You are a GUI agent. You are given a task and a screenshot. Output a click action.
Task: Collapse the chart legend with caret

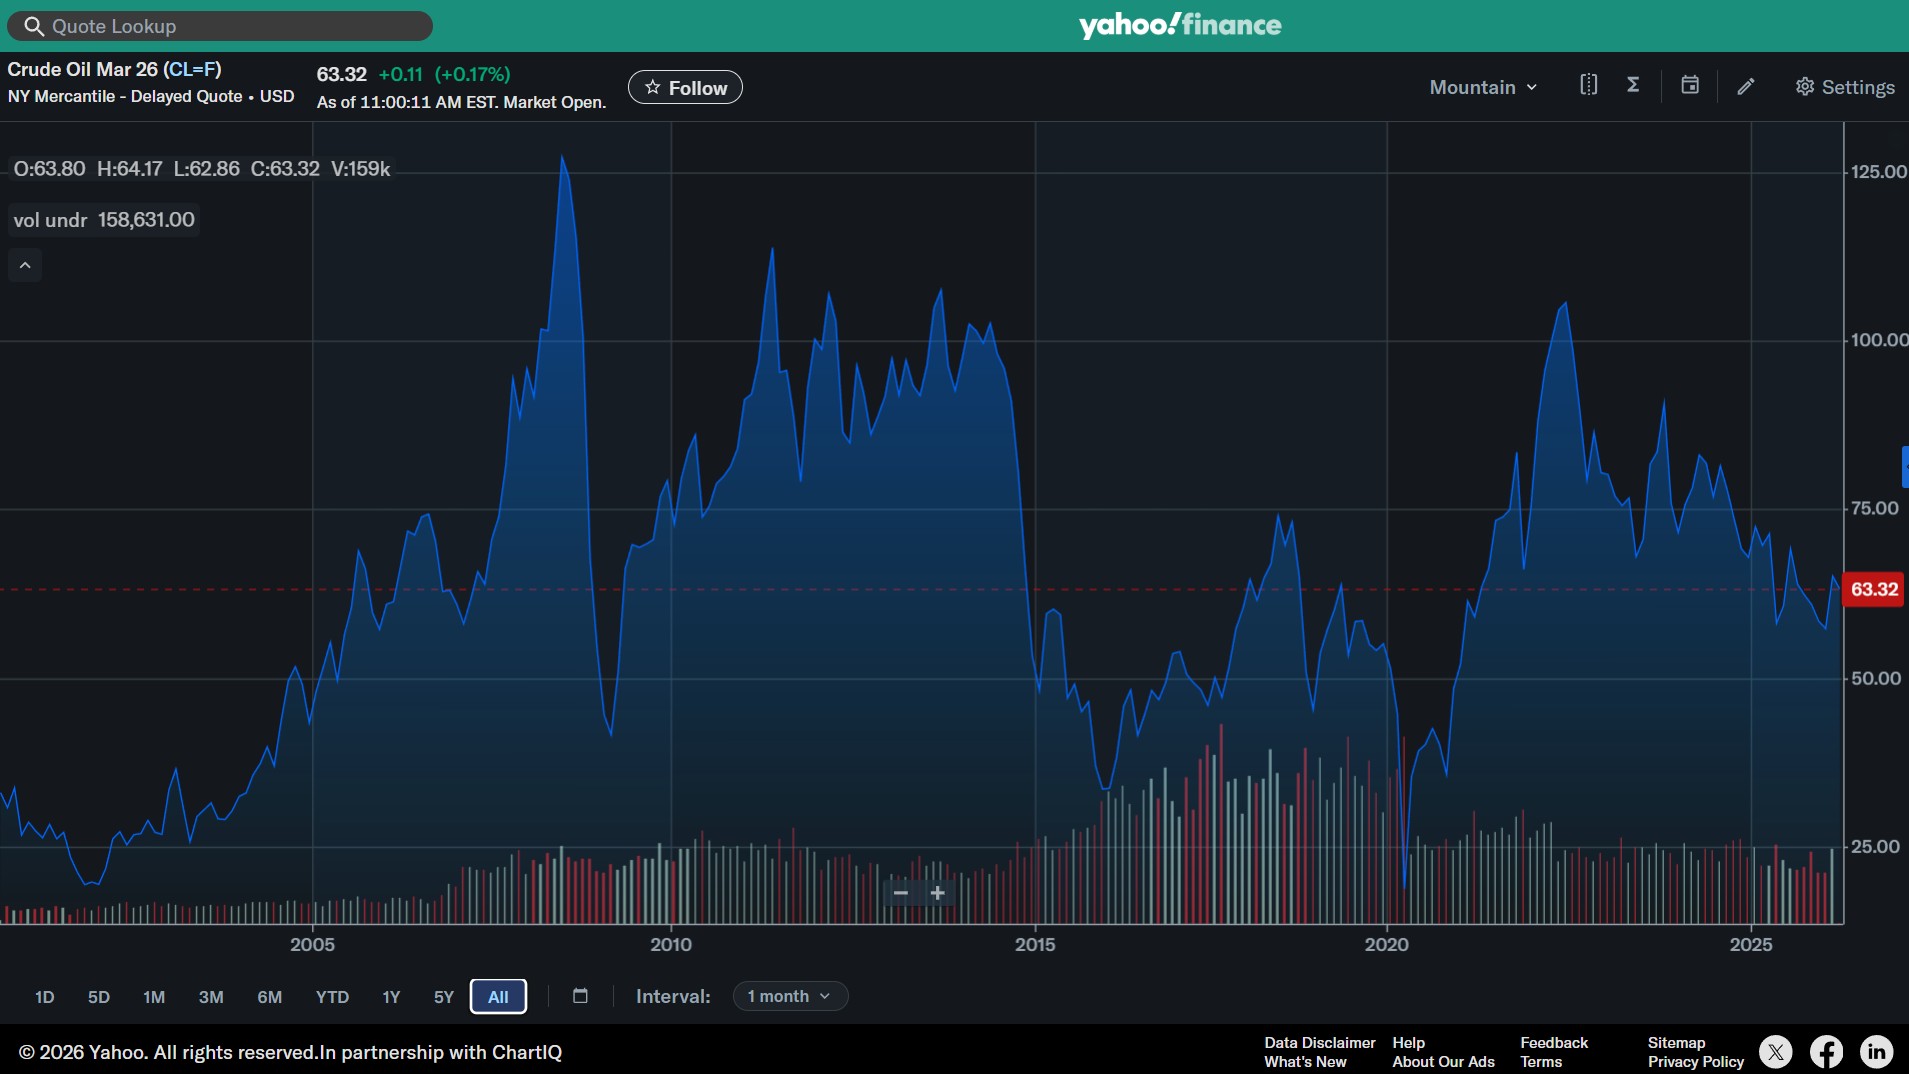tap(25, 265)
